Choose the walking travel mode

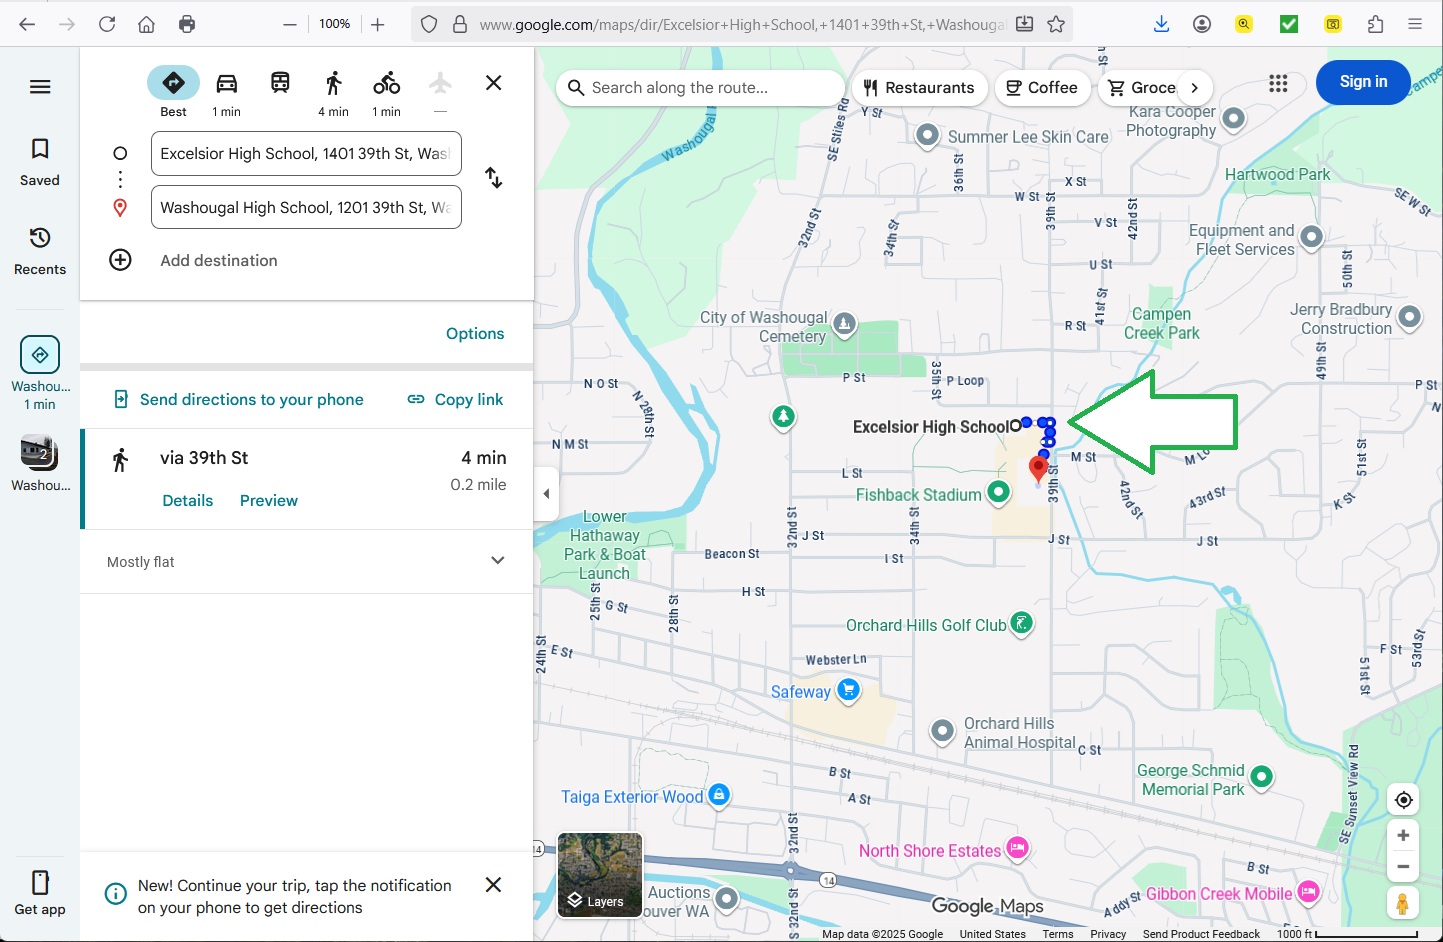(333, 84)
